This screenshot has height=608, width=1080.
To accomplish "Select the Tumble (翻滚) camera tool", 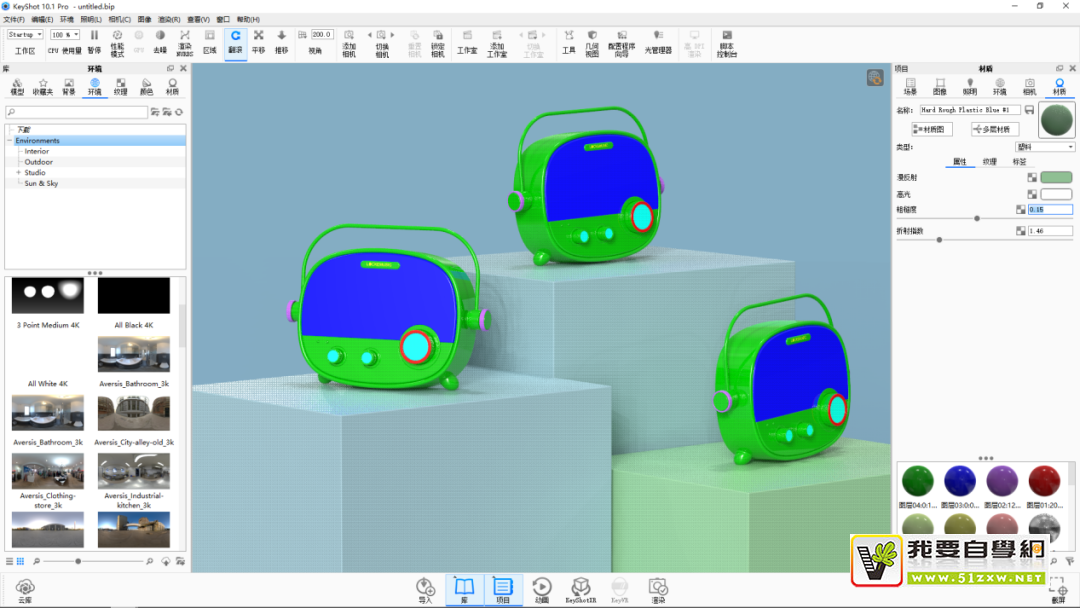I will coord(235,40).
